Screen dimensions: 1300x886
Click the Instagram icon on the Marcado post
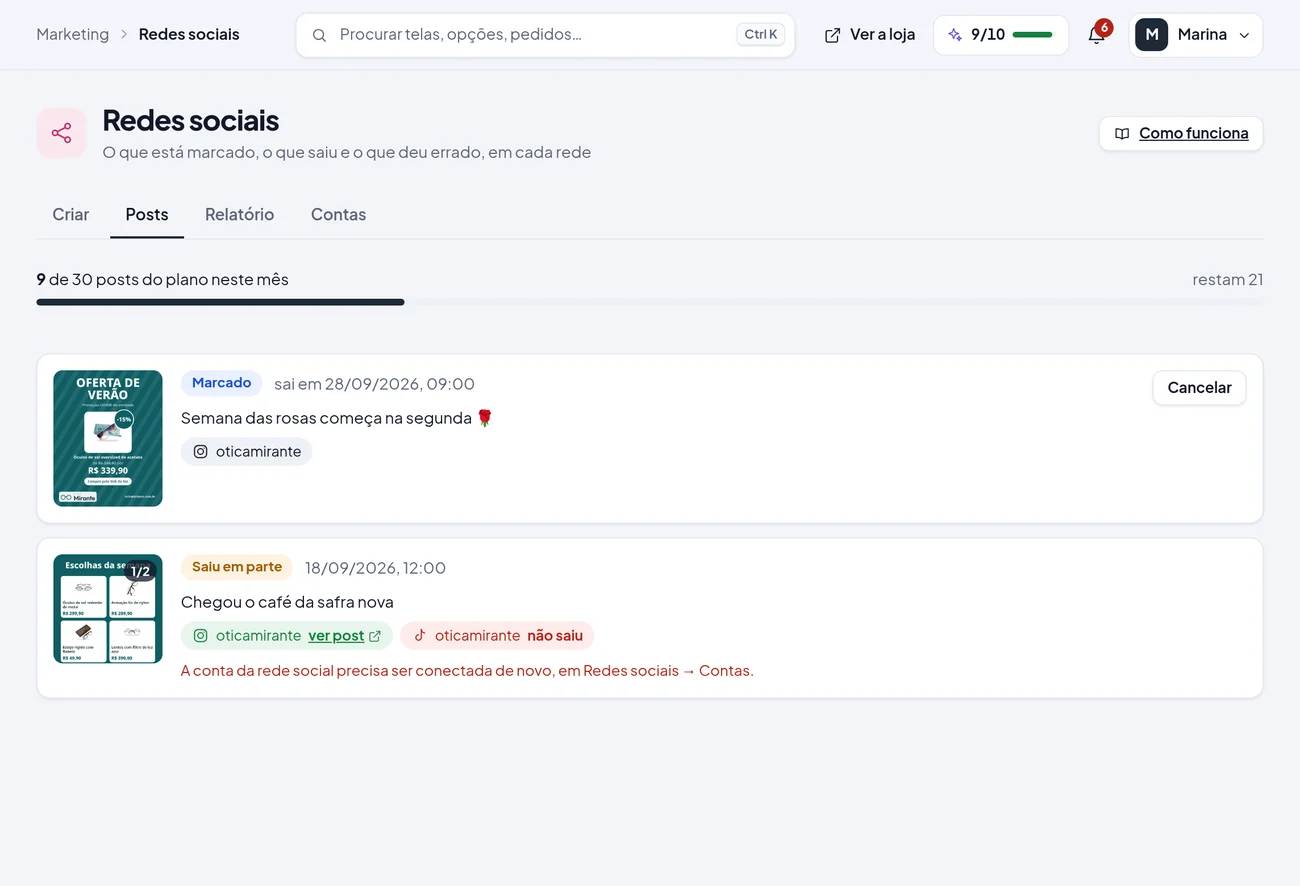(200, 452)
